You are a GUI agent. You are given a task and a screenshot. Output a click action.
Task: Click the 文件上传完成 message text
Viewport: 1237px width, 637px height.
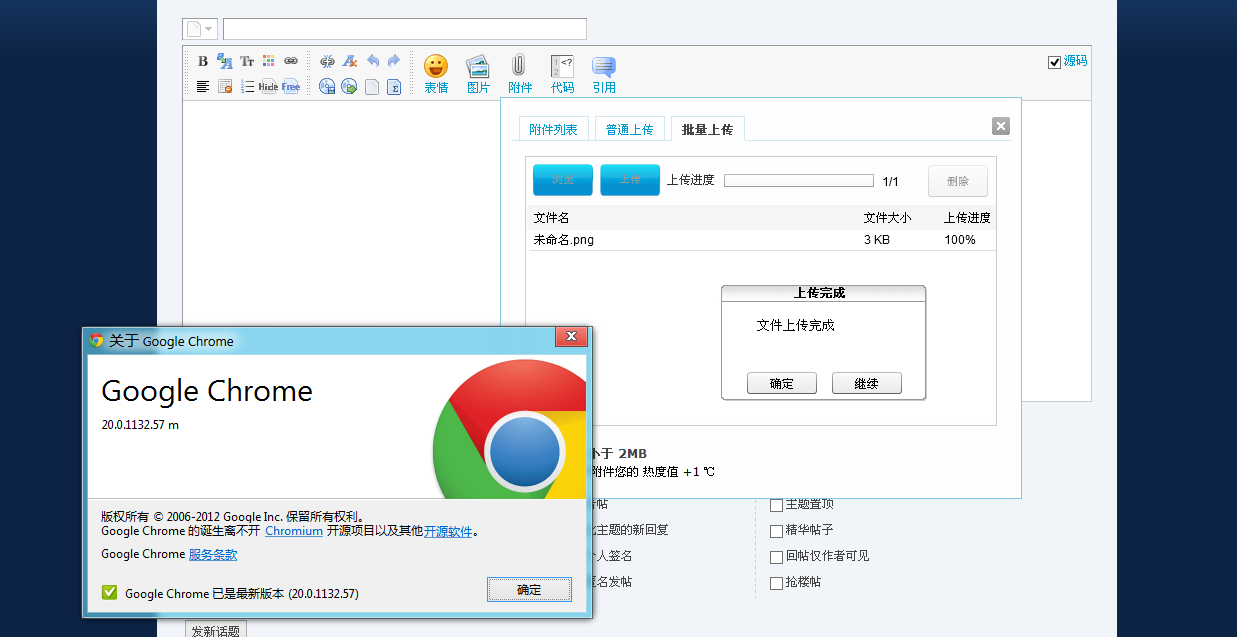(x=796, y=325)
